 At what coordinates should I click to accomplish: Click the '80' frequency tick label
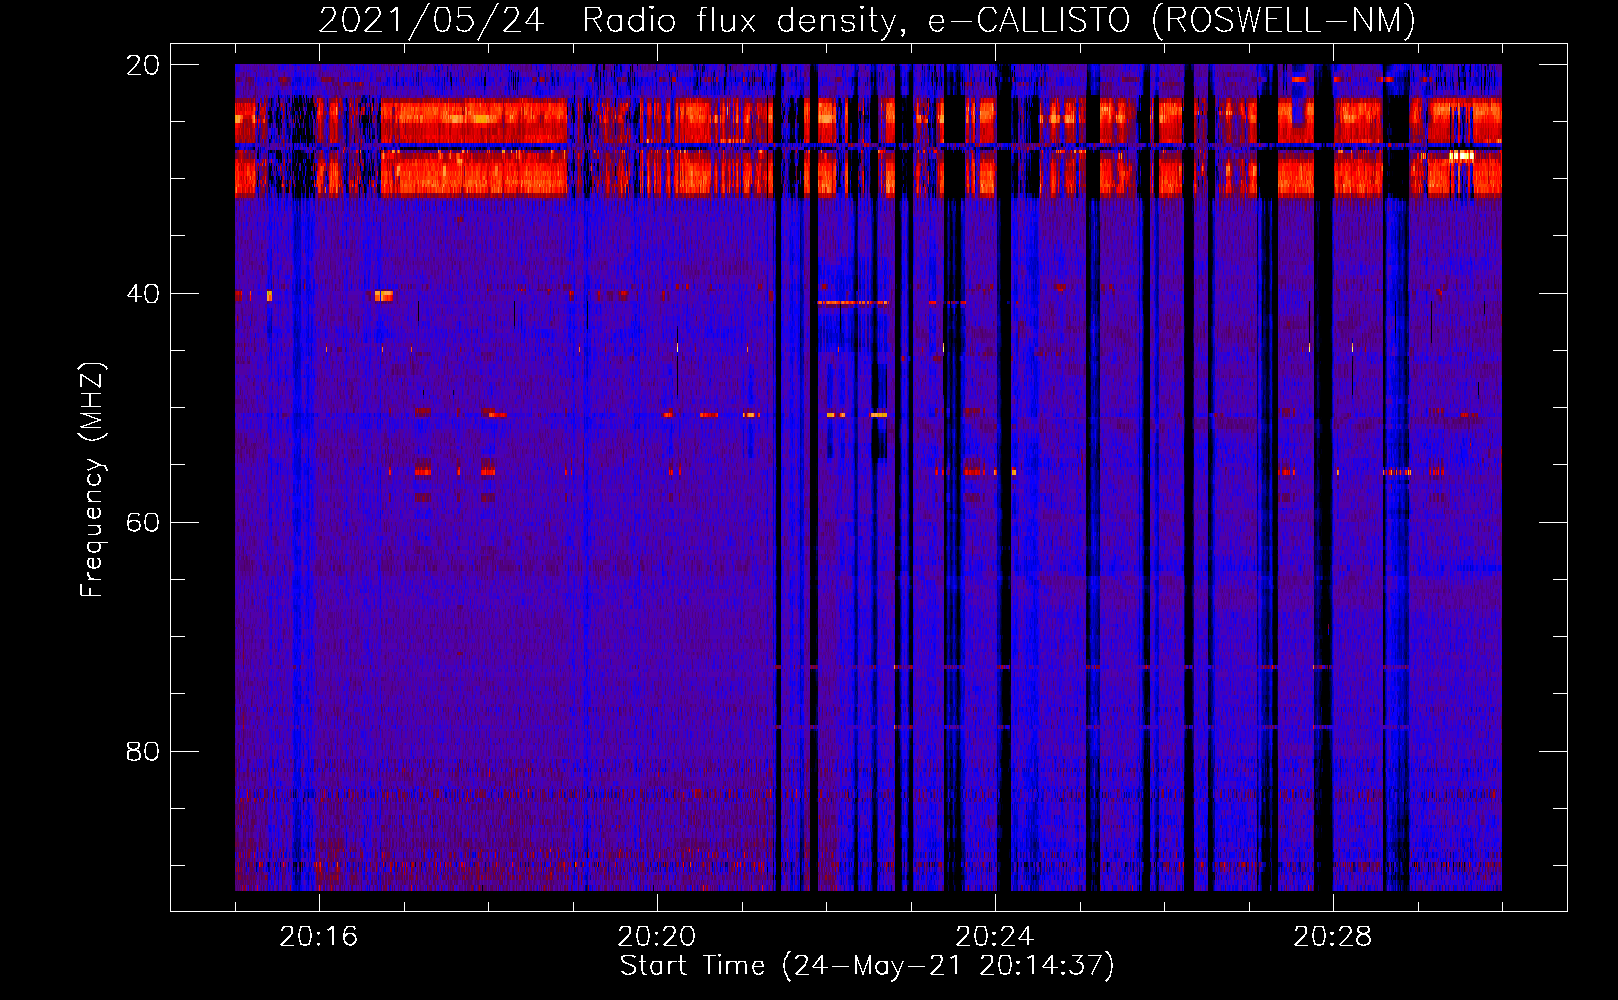[x=143, y=752]
